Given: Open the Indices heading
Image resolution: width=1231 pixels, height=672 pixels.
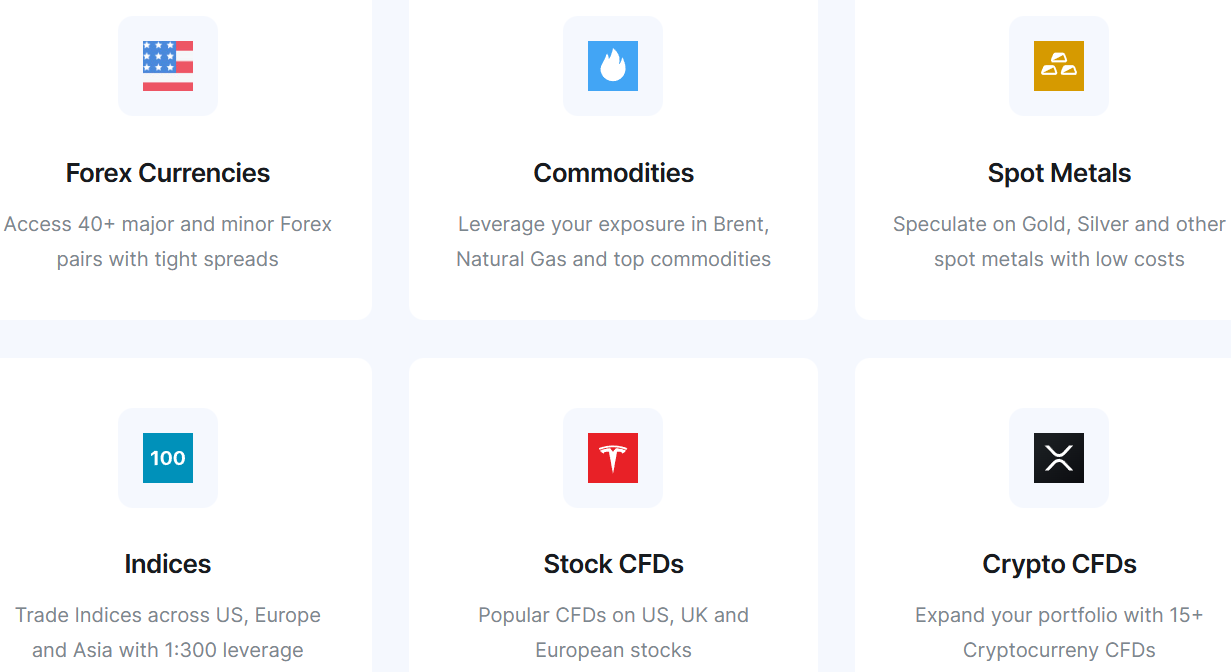Looking at the screenshot, I should (168, 564).
